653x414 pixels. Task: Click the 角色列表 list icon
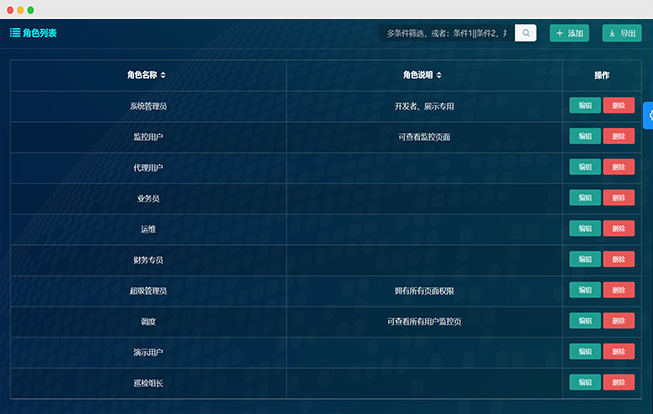(x=15, y=33)
